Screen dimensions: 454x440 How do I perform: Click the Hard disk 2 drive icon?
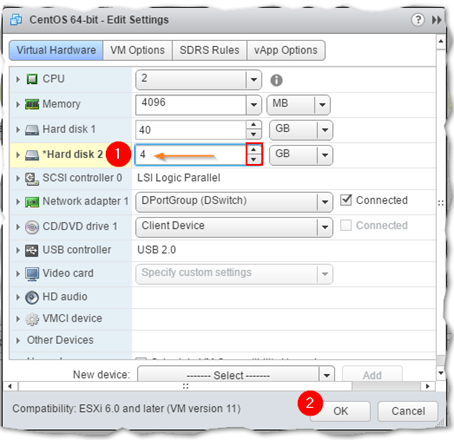pyautogui.click(x=32, y=155)
